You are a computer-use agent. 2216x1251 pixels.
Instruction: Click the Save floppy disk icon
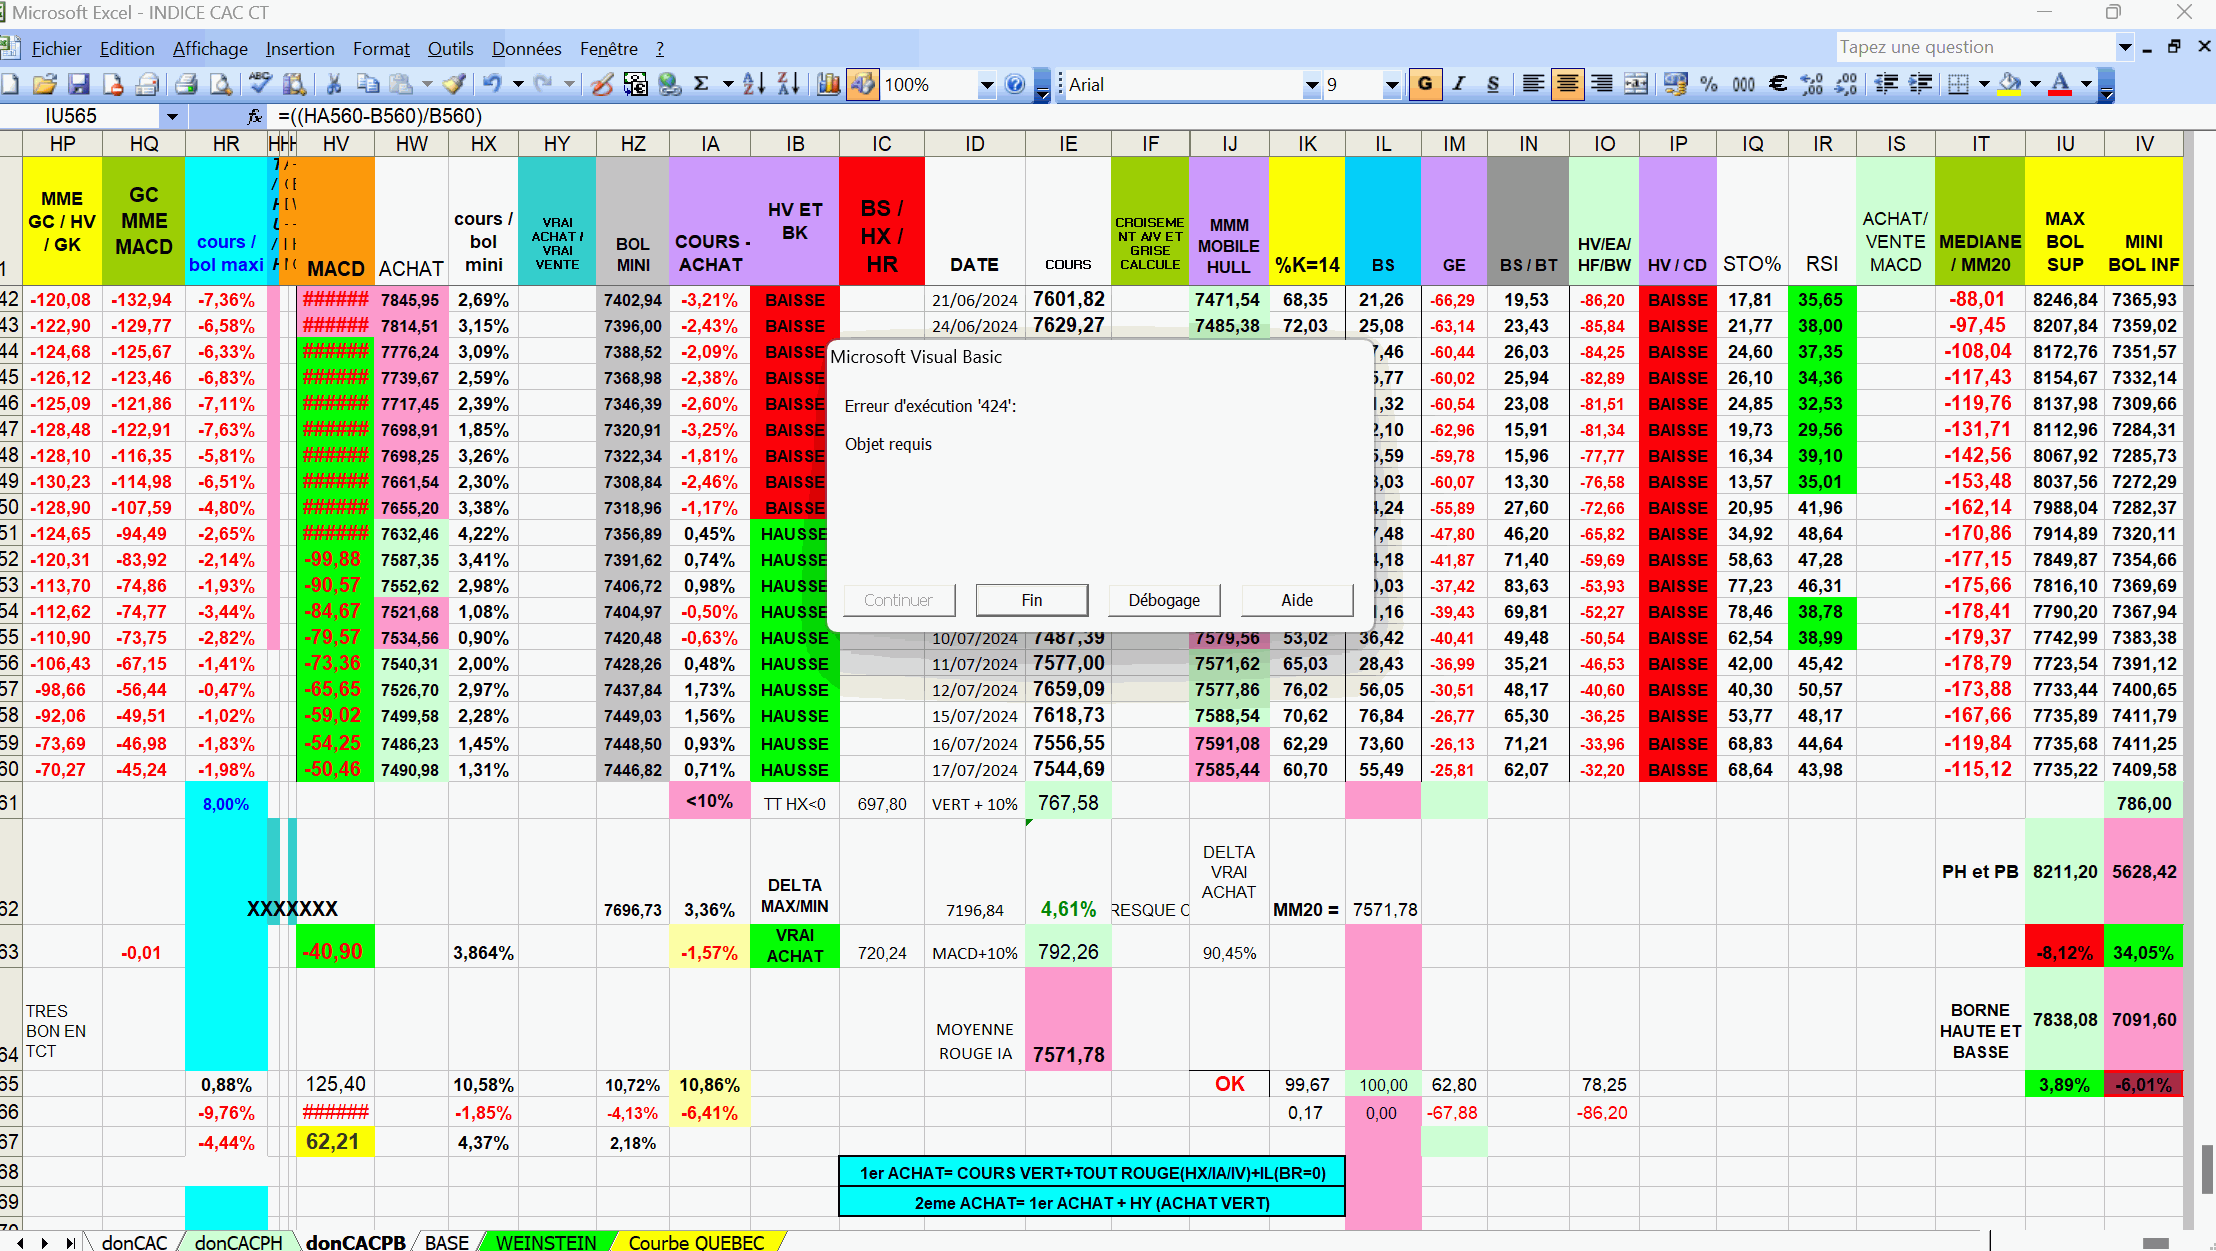(78, 85)
